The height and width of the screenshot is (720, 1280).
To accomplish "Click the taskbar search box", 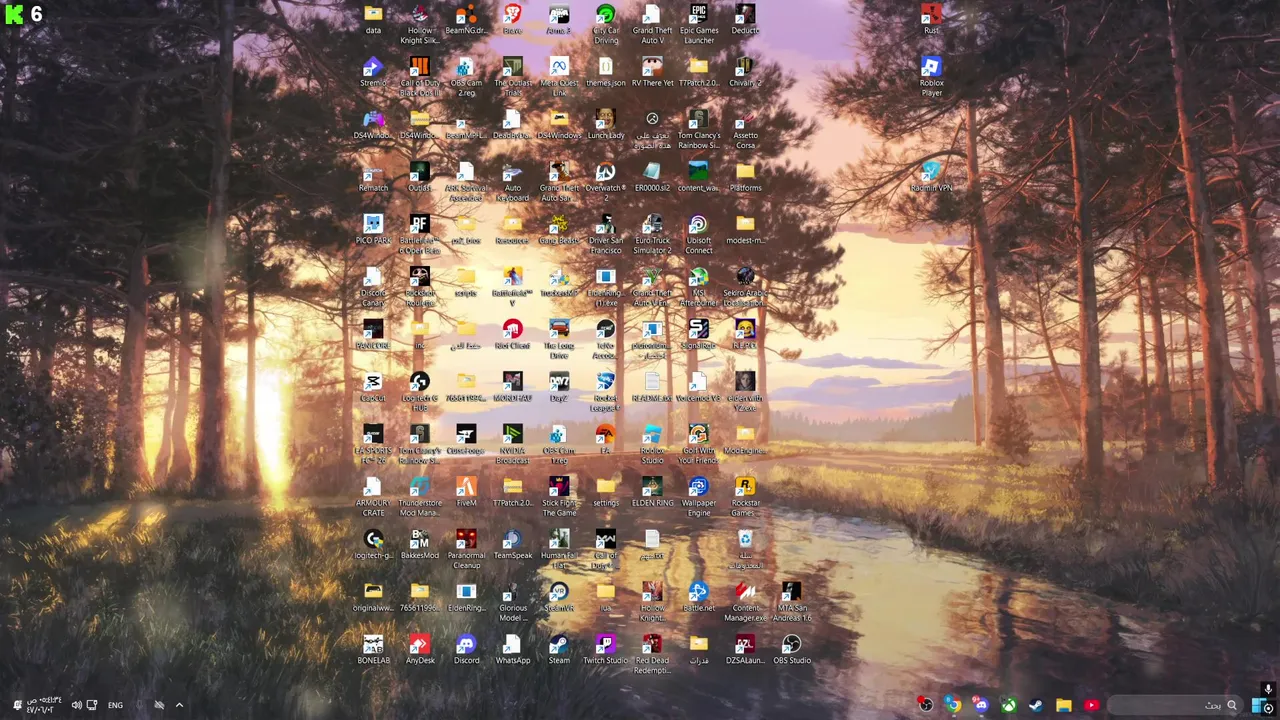I will [x=1175, y=705].
